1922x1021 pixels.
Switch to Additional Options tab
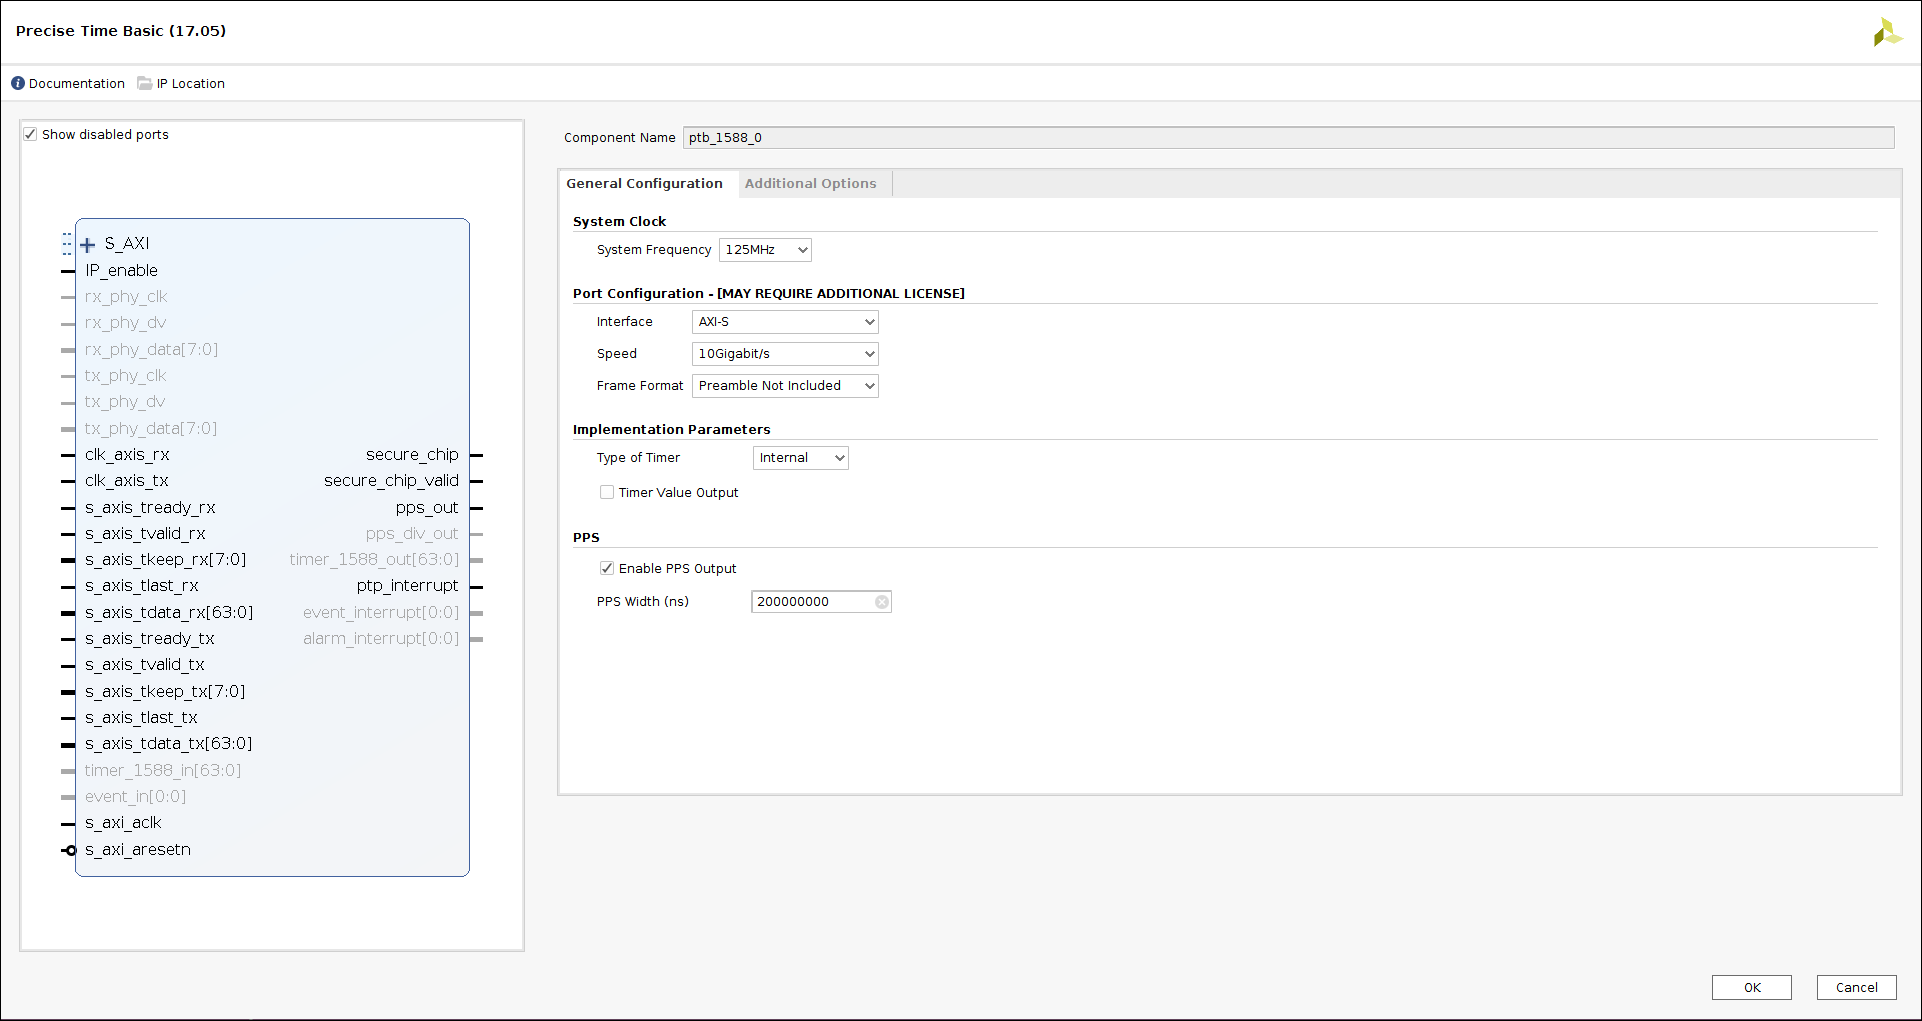[x=810, y=184]
